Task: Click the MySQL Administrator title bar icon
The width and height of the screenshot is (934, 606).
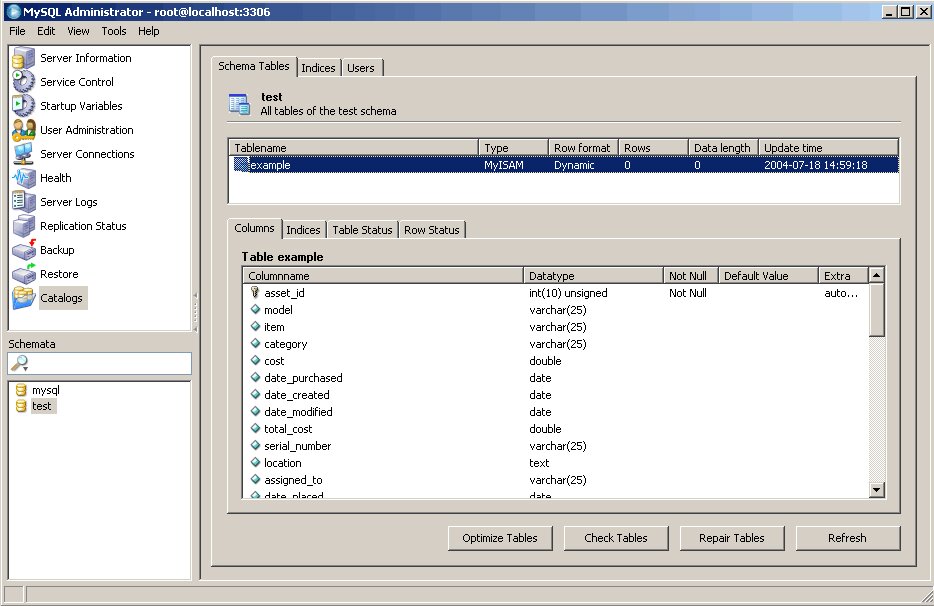Action: pyautogui.click(x=13, y=11)
